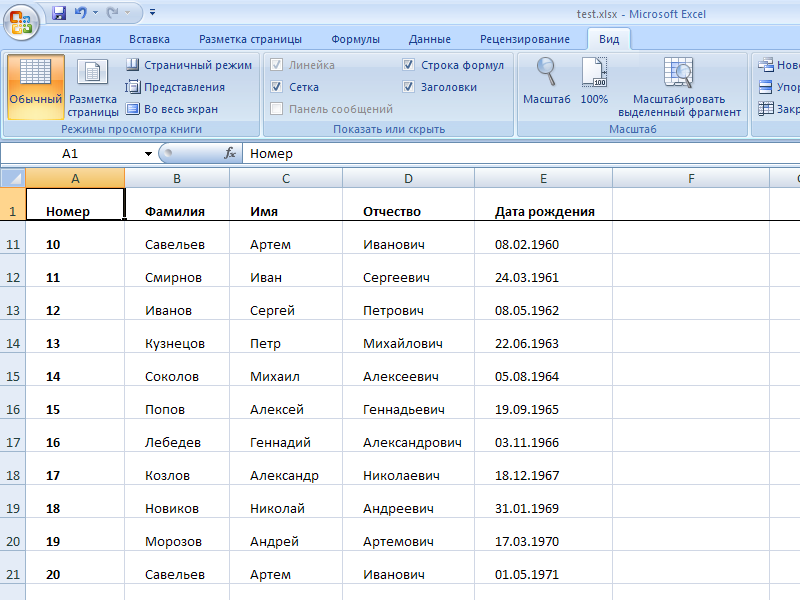Open the Redo history dropdown arrow
The image size is (800, 600).
point(128,13)
